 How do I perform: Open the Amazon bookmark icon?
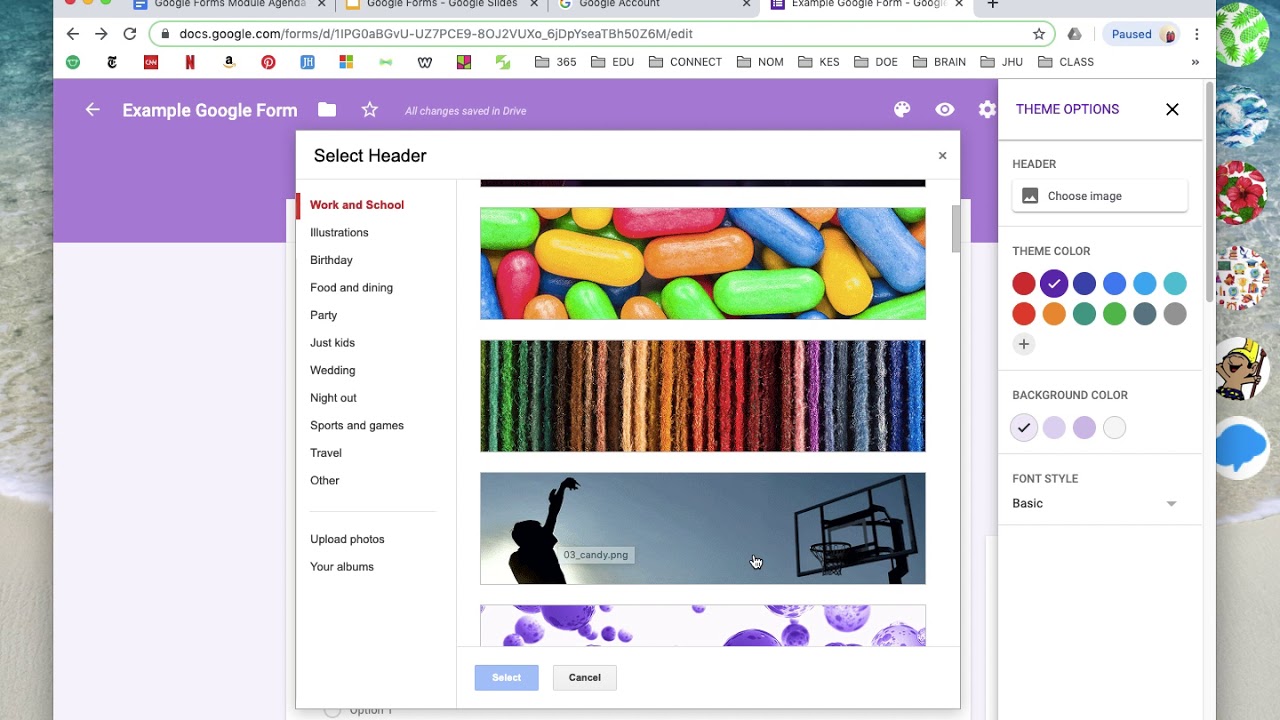tap(229, 62)
